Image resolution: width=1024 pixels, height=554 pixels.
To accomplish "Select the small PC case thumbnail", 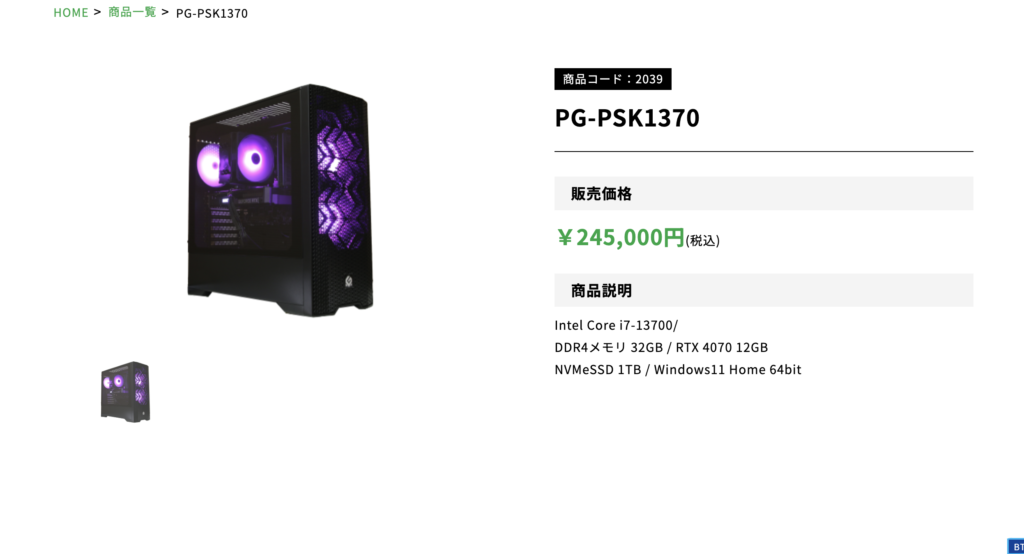I will pos(125,391).
